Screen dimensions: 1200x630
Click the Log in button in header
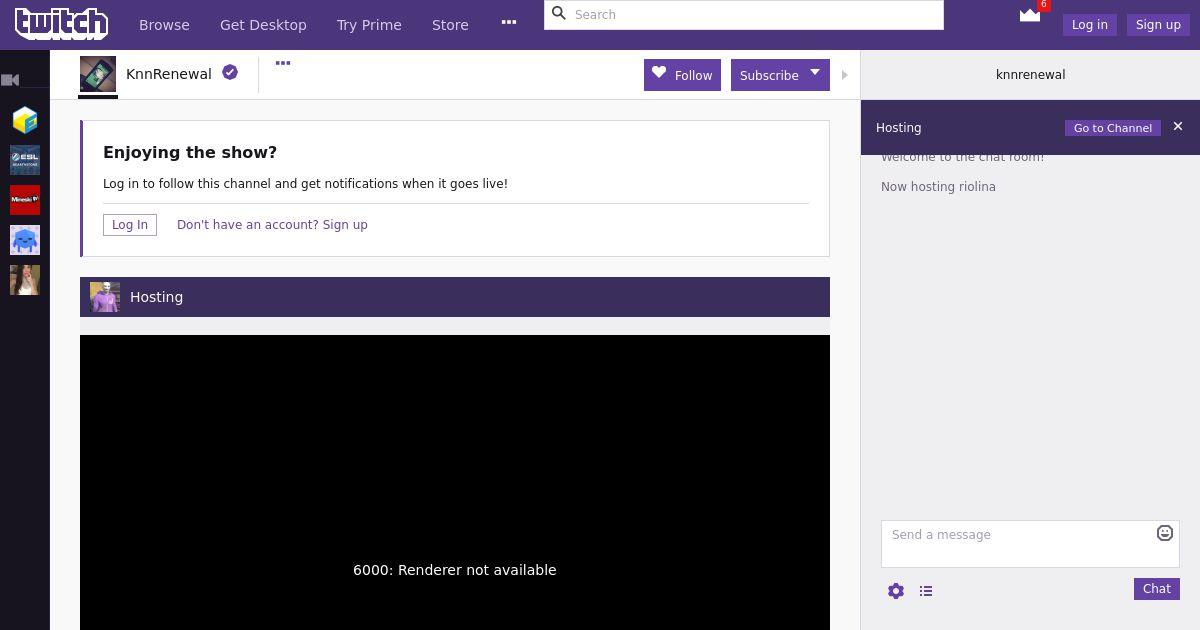1089,25
